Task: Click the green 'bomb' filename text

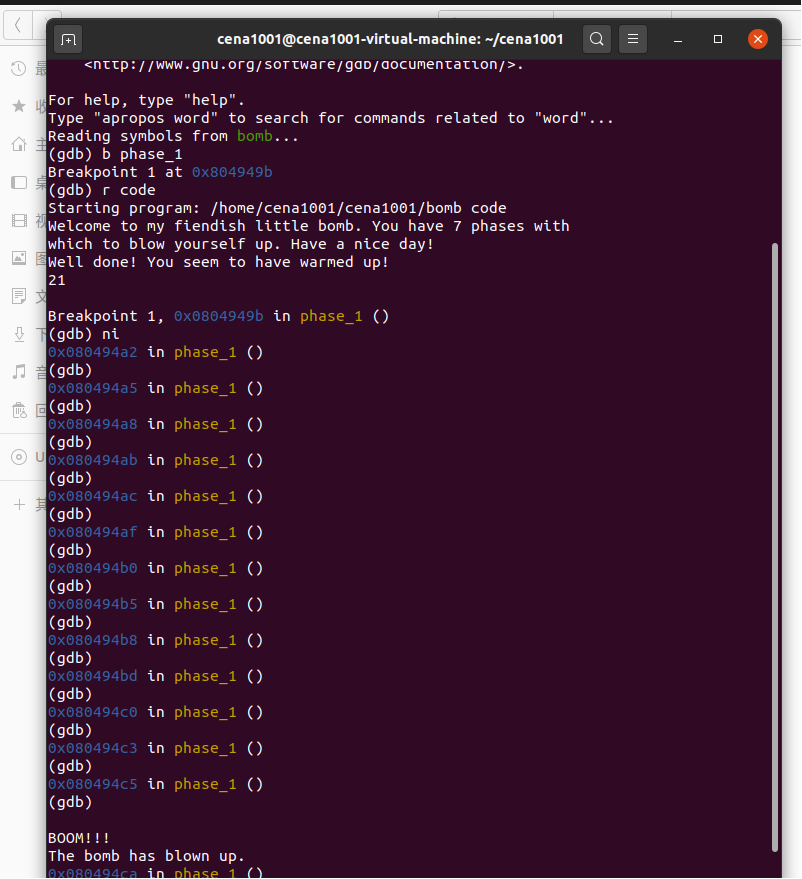Action: click(254, 136)
